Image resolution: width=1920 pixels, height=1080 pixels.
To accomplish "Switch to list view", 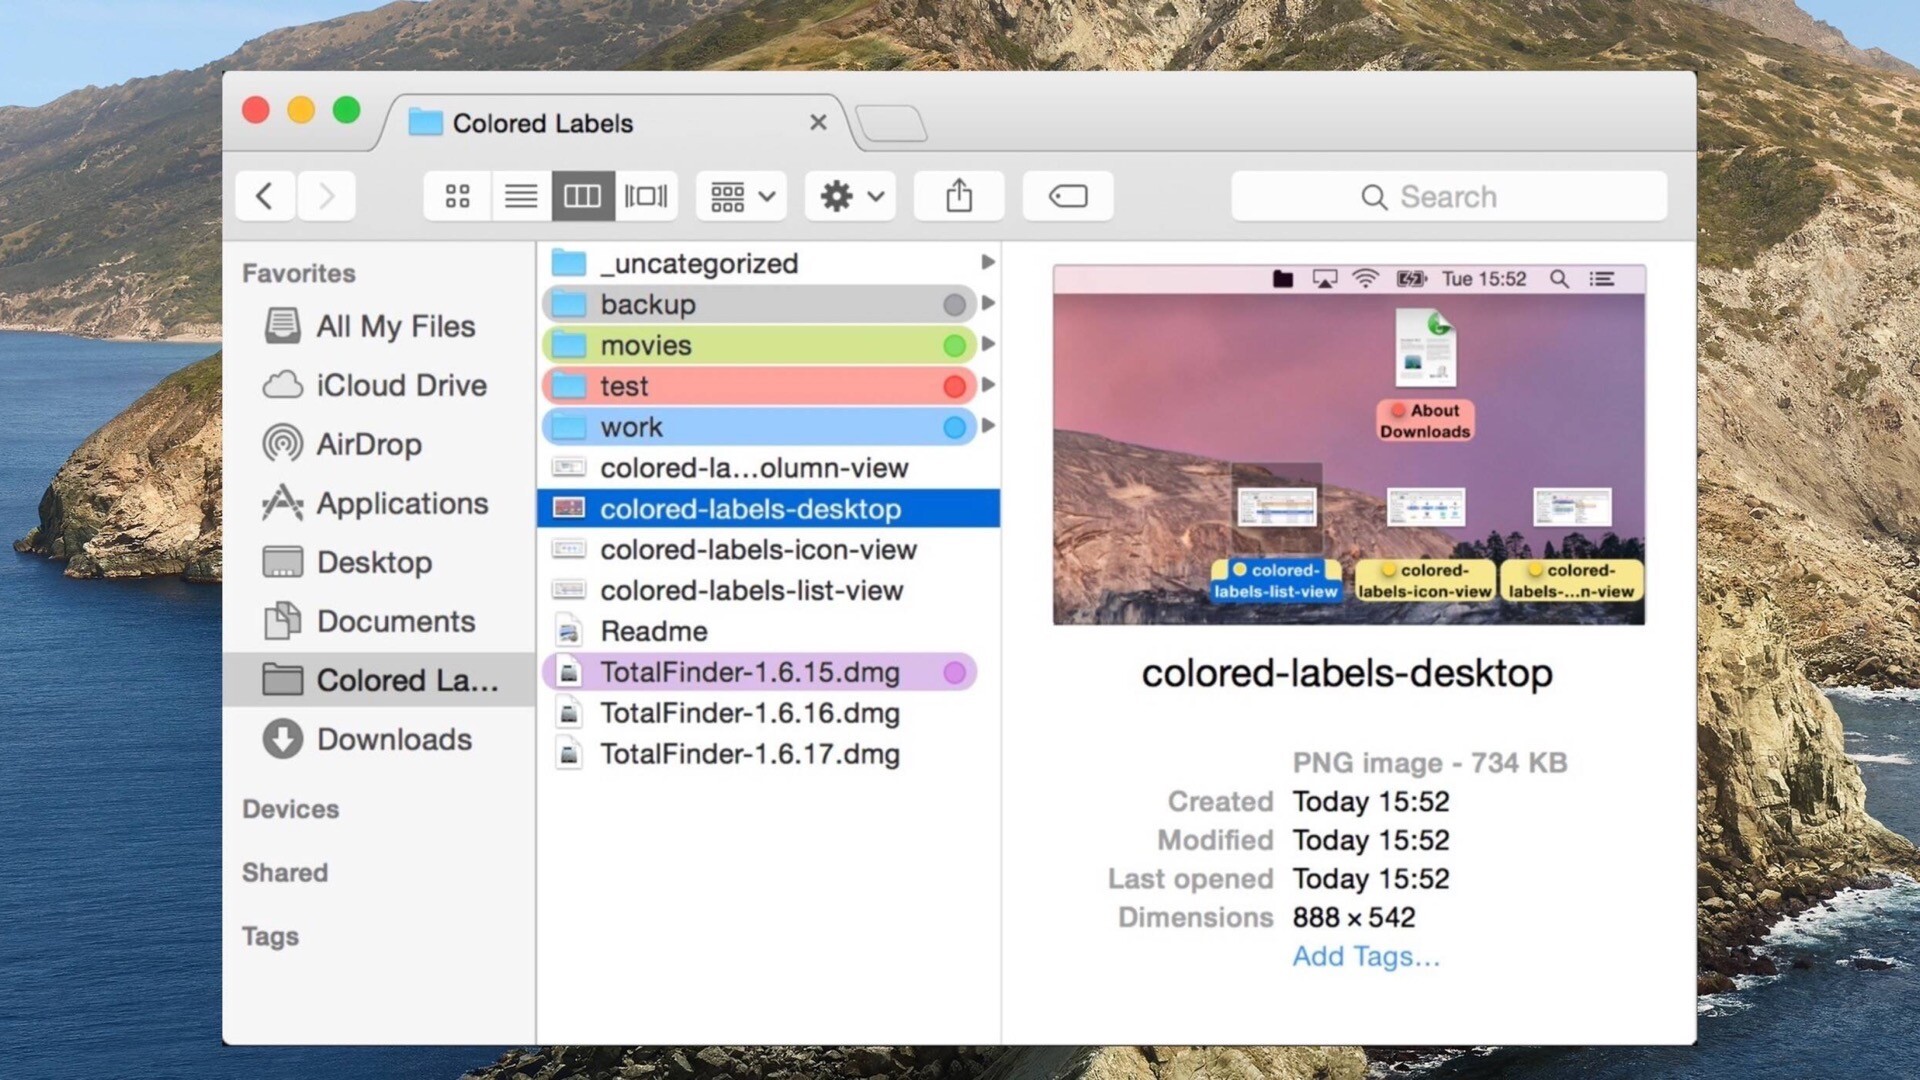I will (521, 196).
